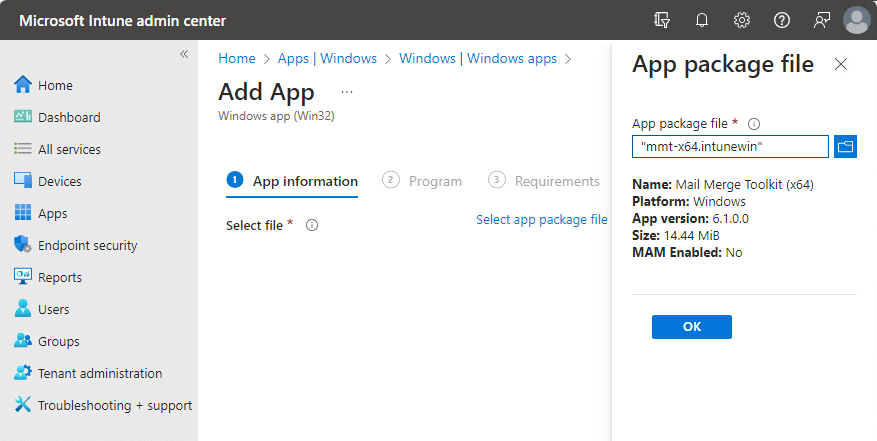Click the Dashboard chart icon
The image size is (877, 441).
[23, 116]
